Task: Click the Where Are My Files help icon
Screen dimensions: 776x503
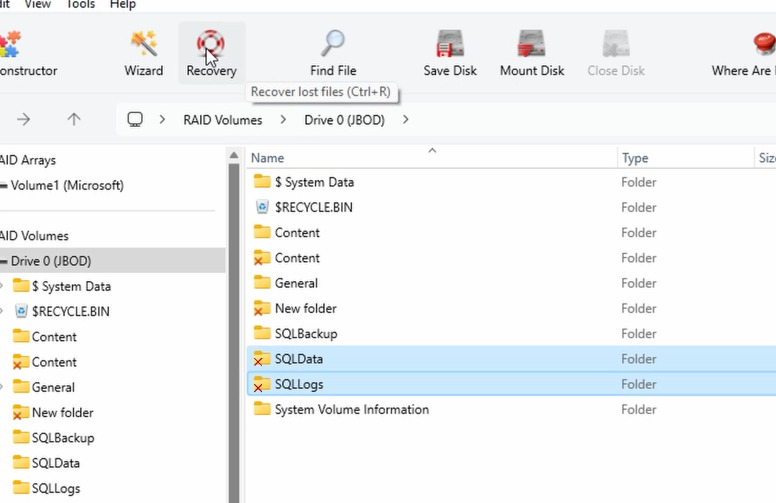Action: 764,44
